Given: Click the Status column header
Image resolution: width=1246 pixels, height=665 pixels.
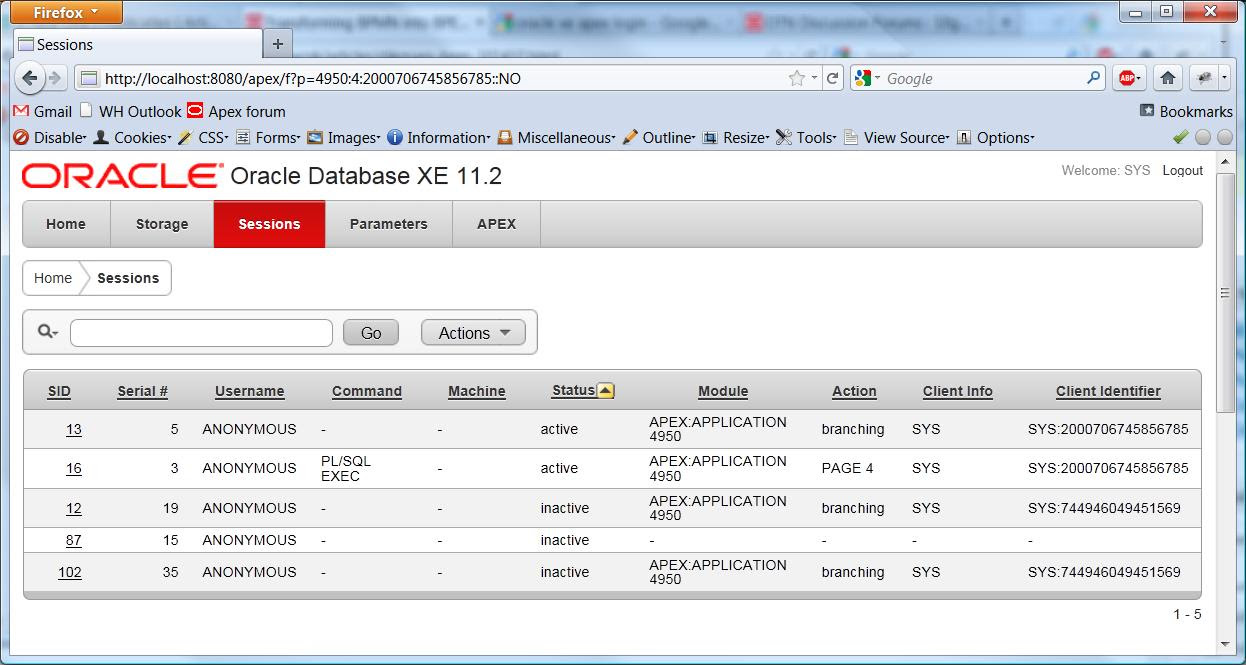Looking at the screenshot, I should (573, 390).
